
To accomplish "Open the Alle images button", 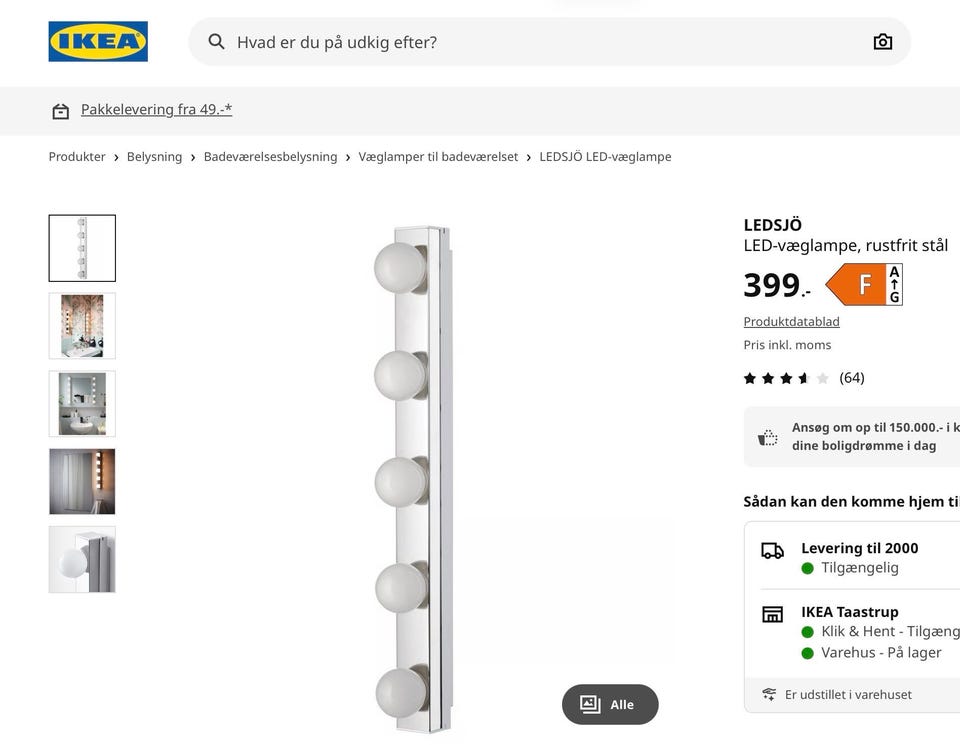I will coord(609,704).
